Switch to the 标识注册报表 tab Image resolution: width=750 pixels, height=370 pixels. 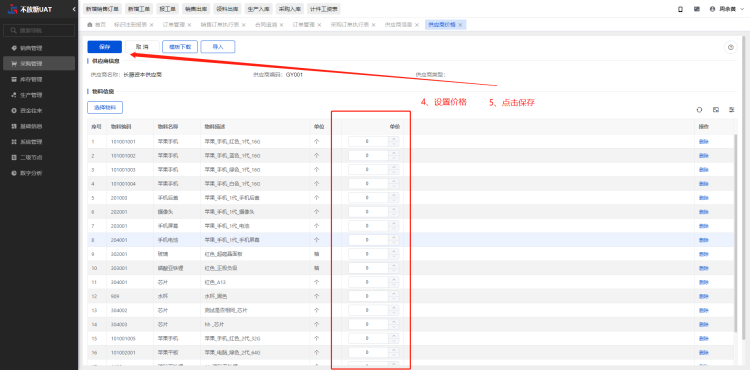[131, 24]
